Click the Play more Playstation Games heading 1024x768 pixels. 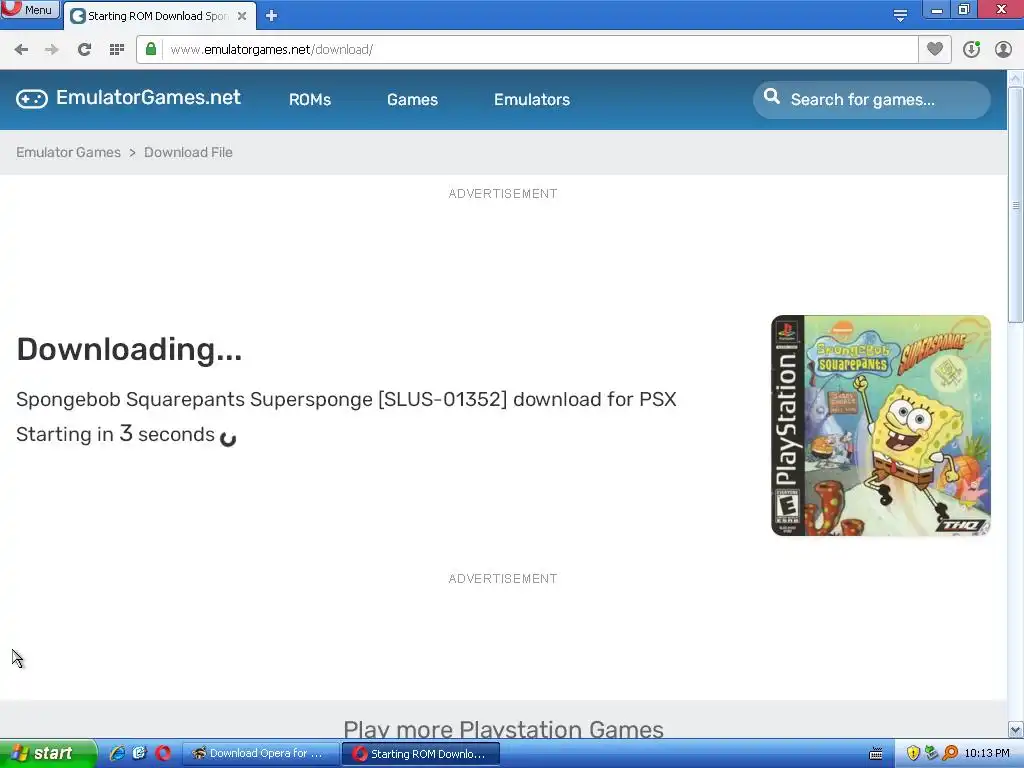coord(504,729)
